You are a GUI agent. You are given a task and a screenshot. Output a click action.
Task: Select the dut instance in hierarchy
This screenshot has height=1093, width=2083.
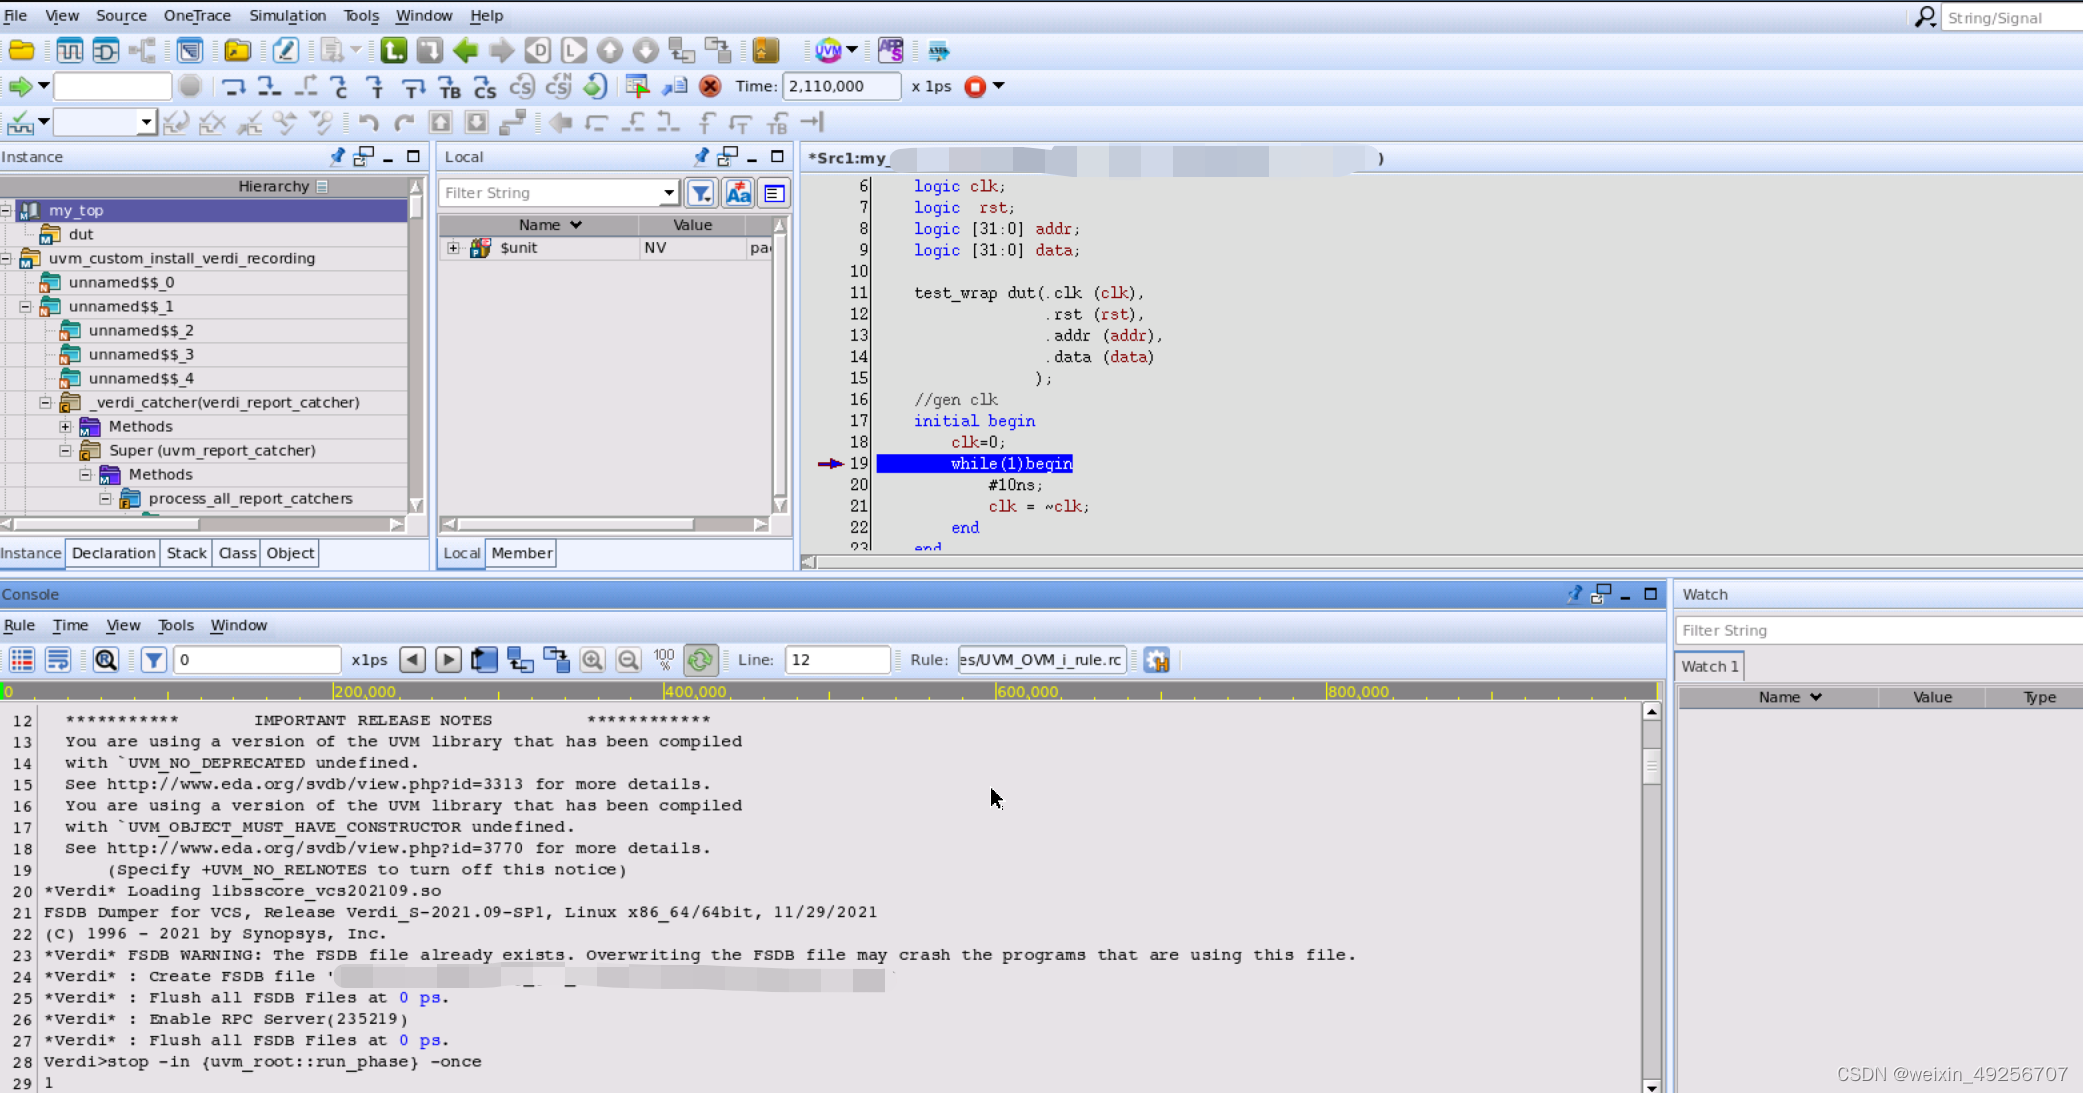point(81,234)
